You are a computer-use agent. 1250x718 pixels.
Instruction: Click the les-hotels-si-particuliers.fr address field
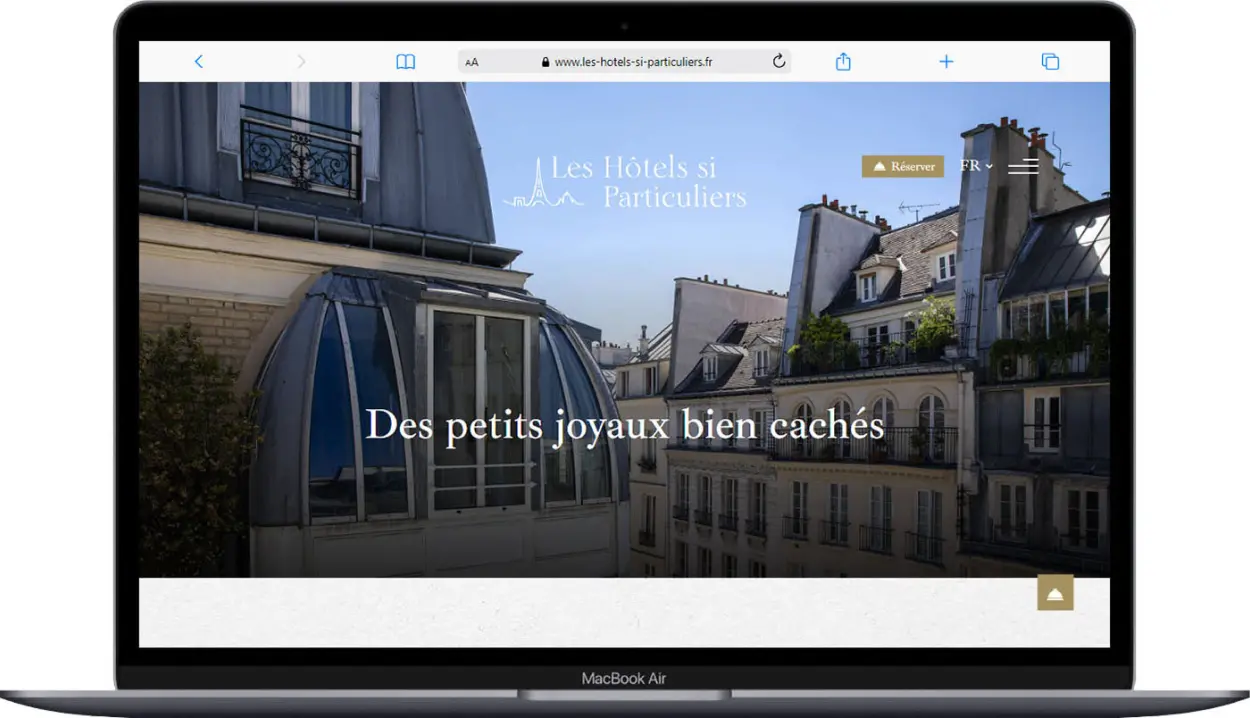624,62
